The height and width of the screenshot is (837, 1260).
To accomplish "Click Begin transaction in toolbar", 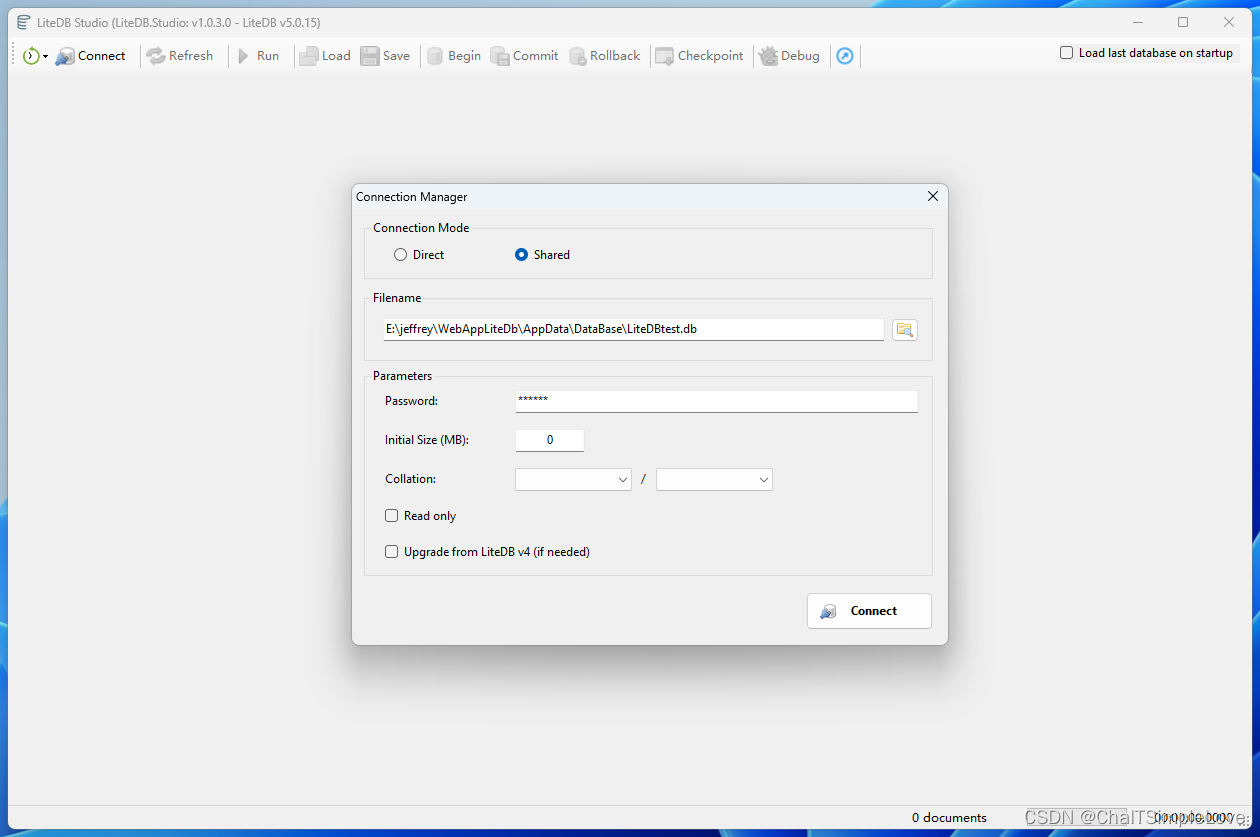I will [453, 56].
